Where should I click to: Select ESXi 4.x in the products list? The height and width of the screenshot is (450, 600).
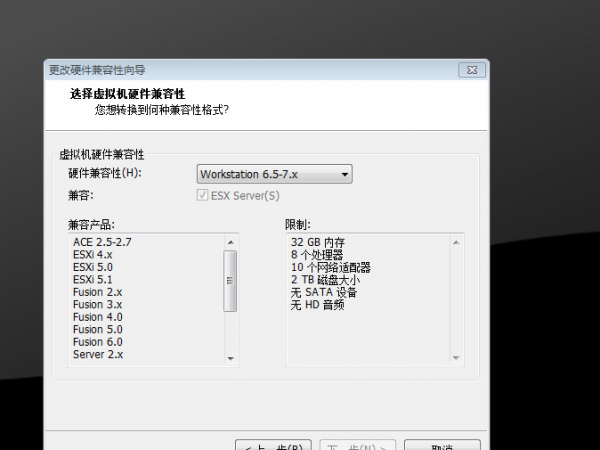(x=95, y=255)
